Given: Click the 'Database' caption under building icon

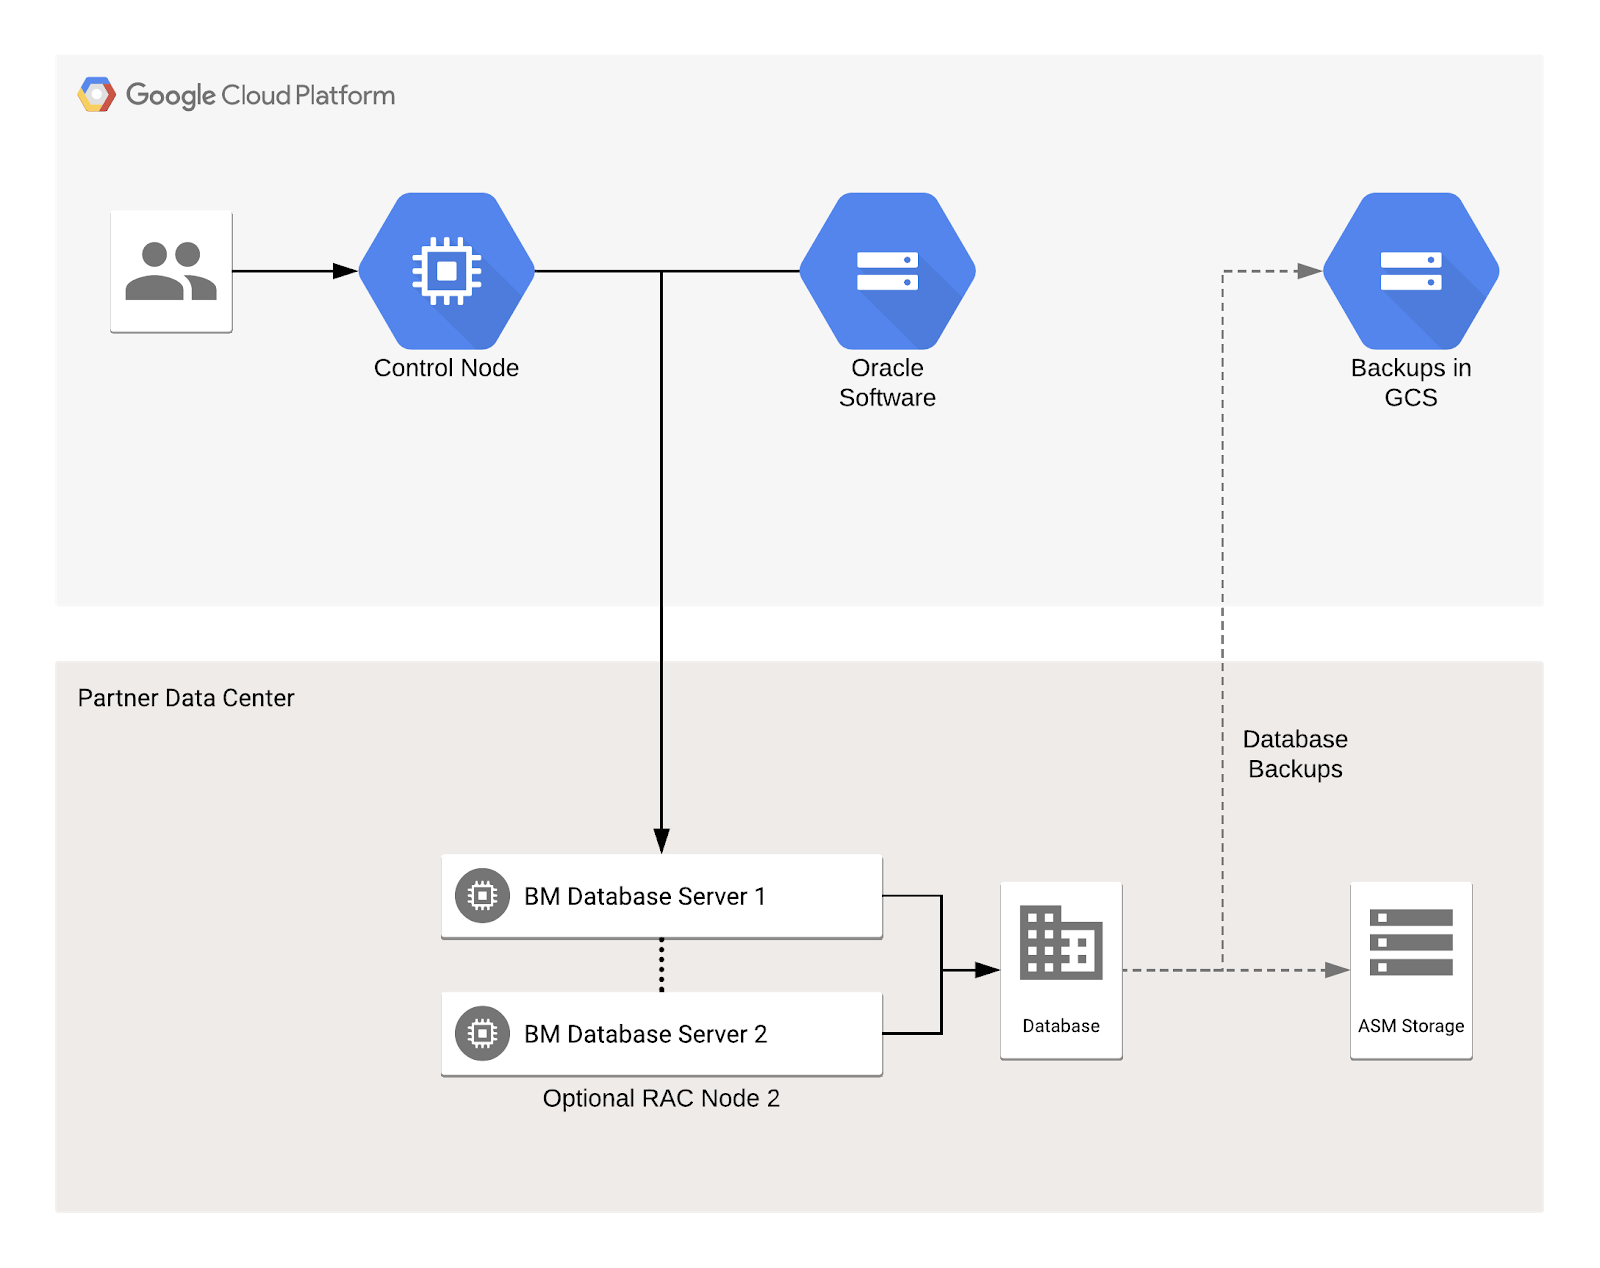Looking at the screenshot, I should pos(1061,1026).
